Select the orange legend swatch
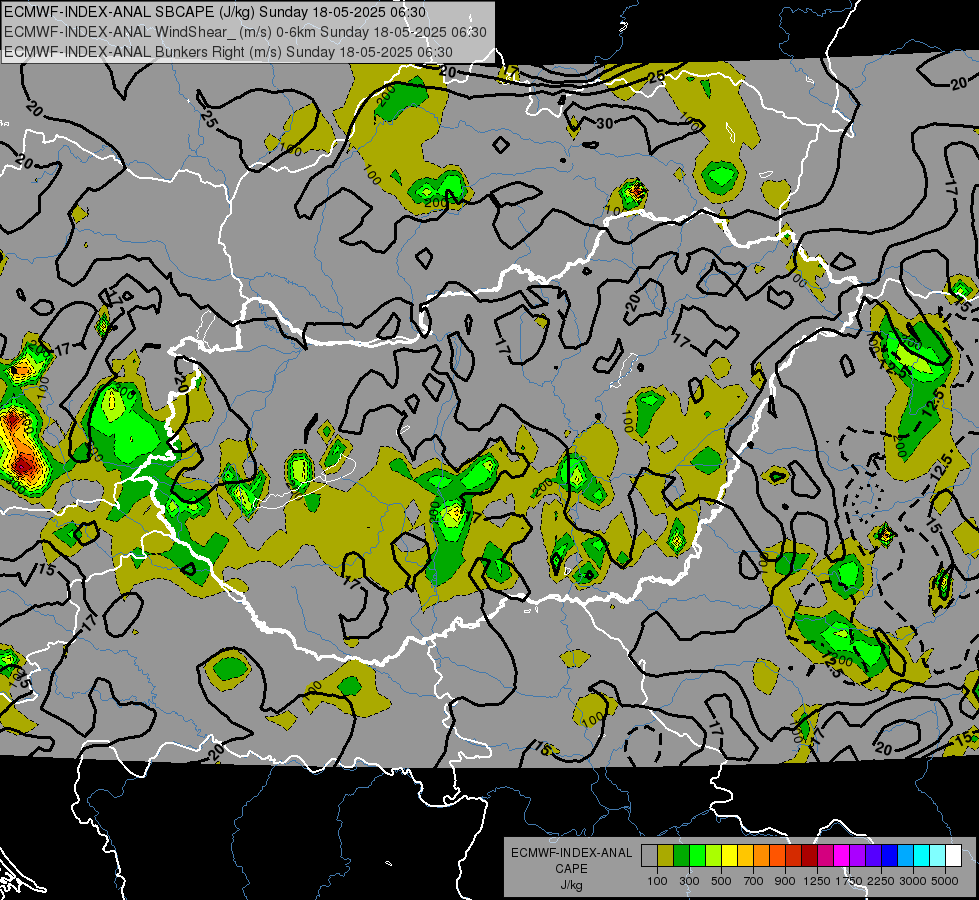The height and width of the screenshot is (900, 979). click(x=762, y=855)
